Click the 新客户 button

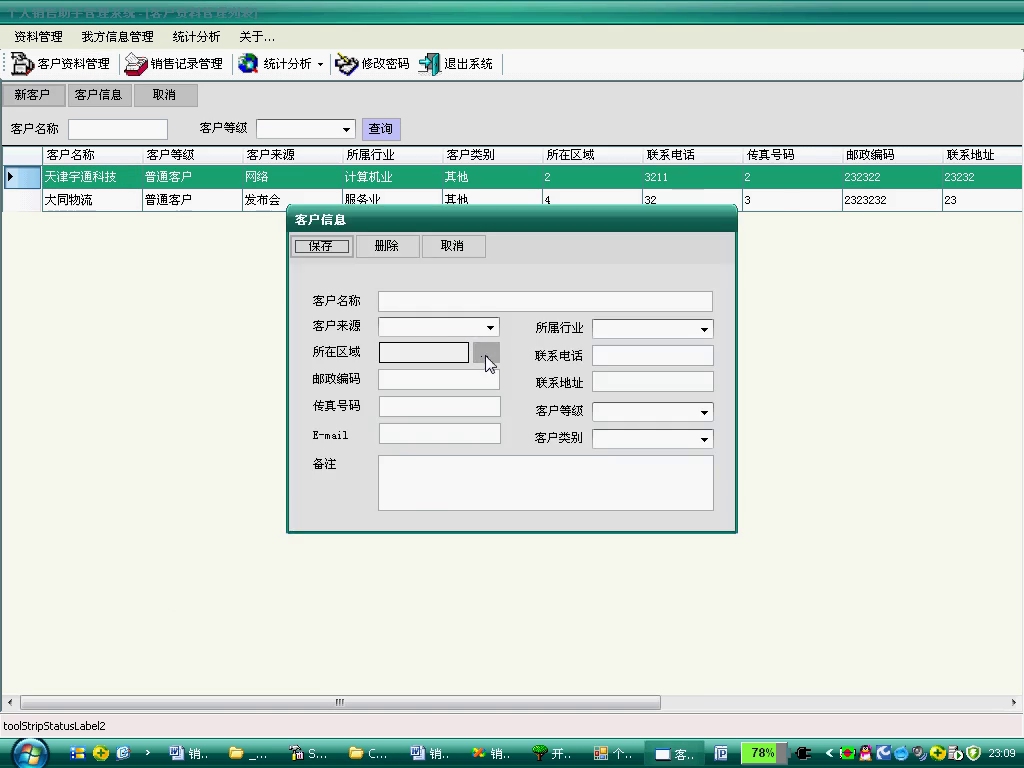pyautogui.click(x=33, y=95)
